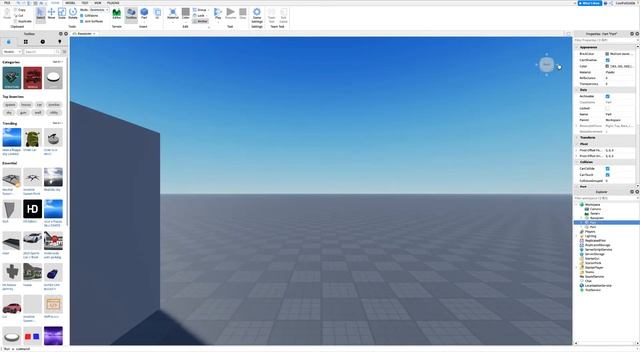
Task: Expand the Transform property section
Action: click(x=577, y=138)
